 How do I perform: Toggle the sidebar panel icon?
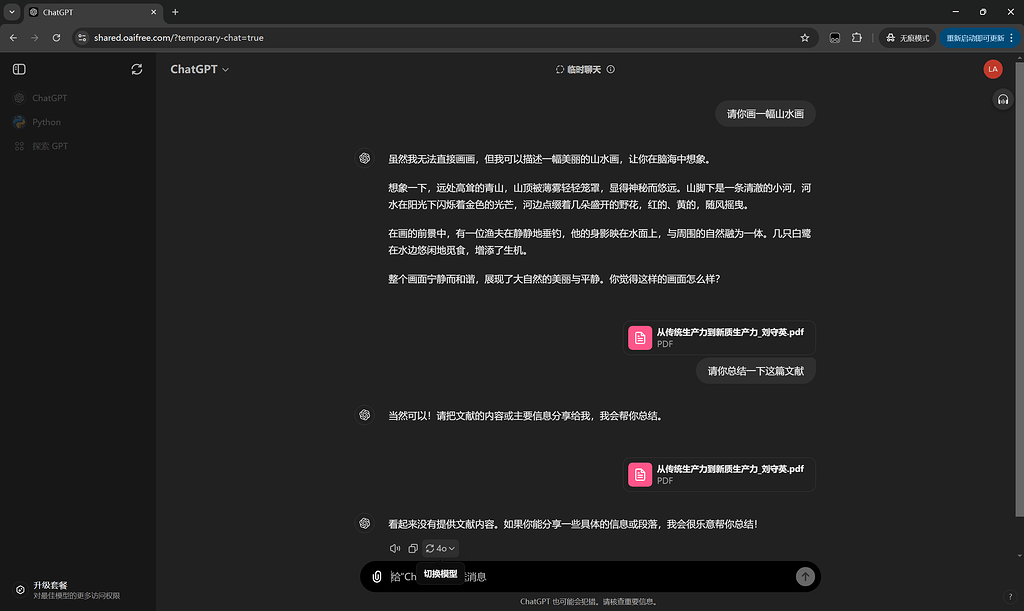click(19, 69)
